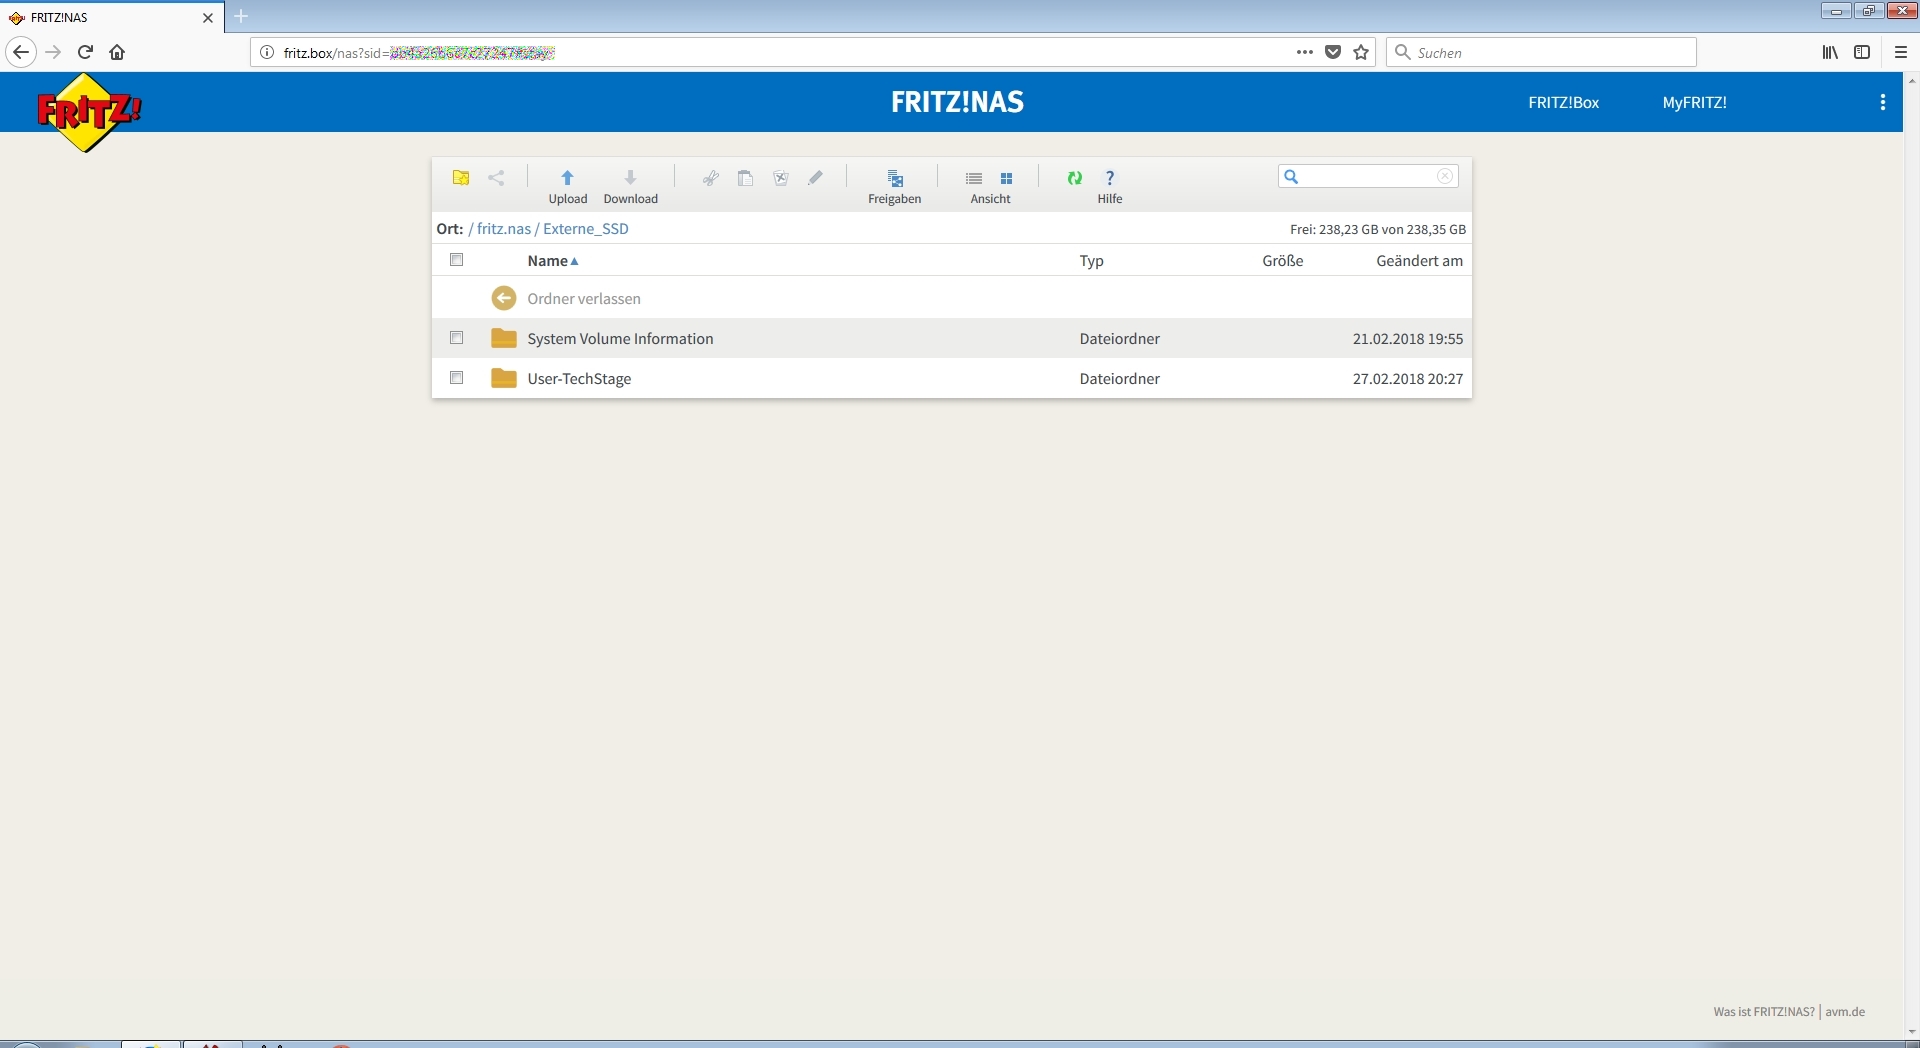Image resolution: width=1920 pixels, height=1048 pixels.
Task: Click the fritz.nas breadcrumb link
Action: point(503,229)
